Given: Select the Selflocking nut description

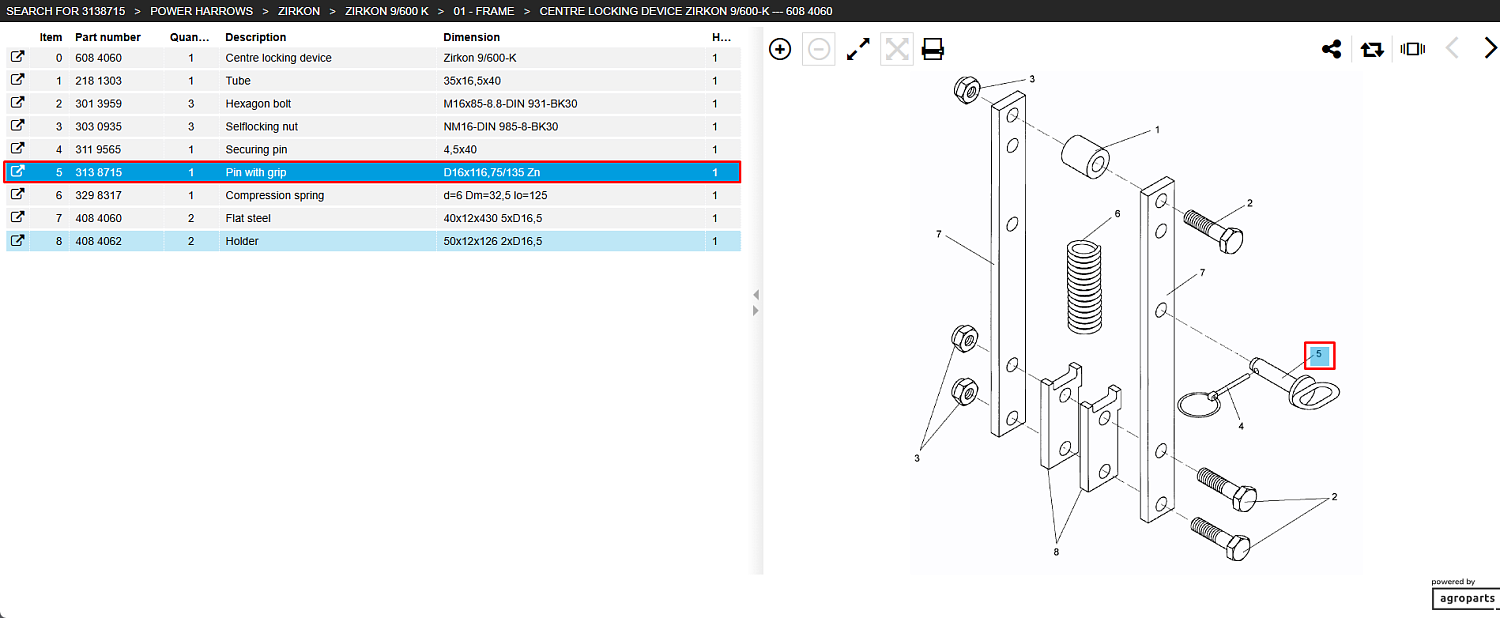Looking at the screenshot, I should [262, 127].
